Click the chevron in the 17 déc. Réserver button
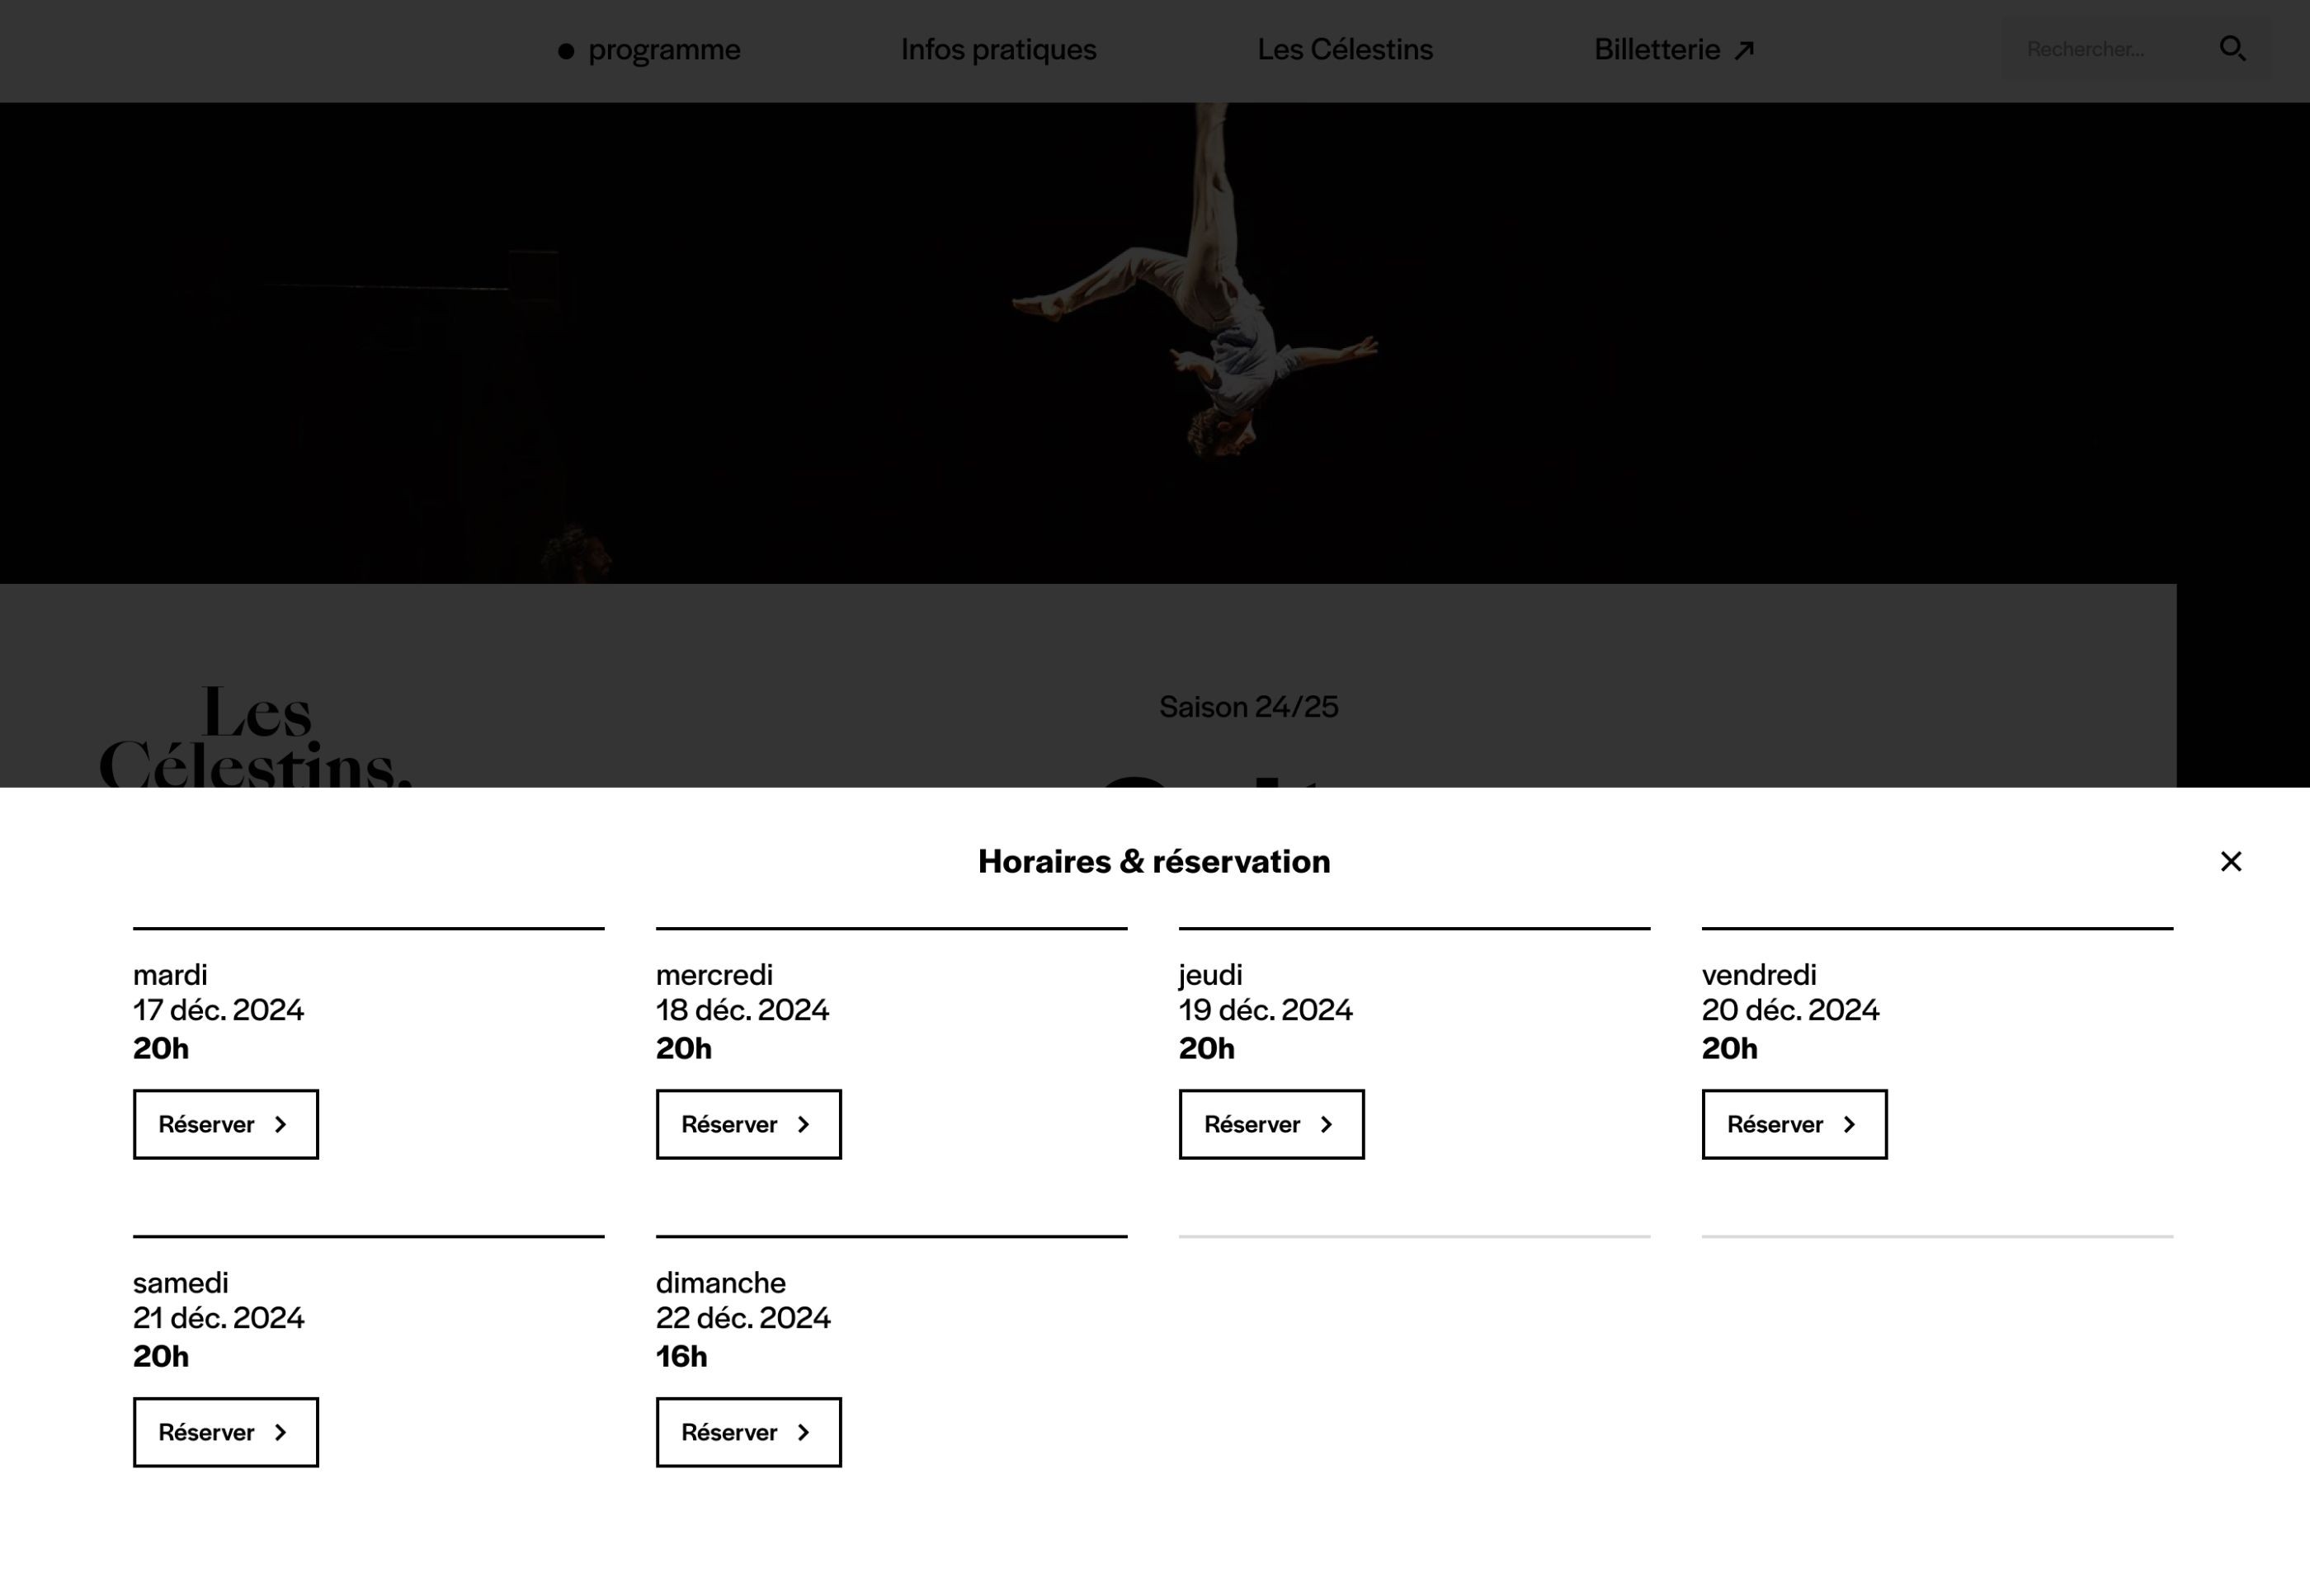 point(281,1124)
